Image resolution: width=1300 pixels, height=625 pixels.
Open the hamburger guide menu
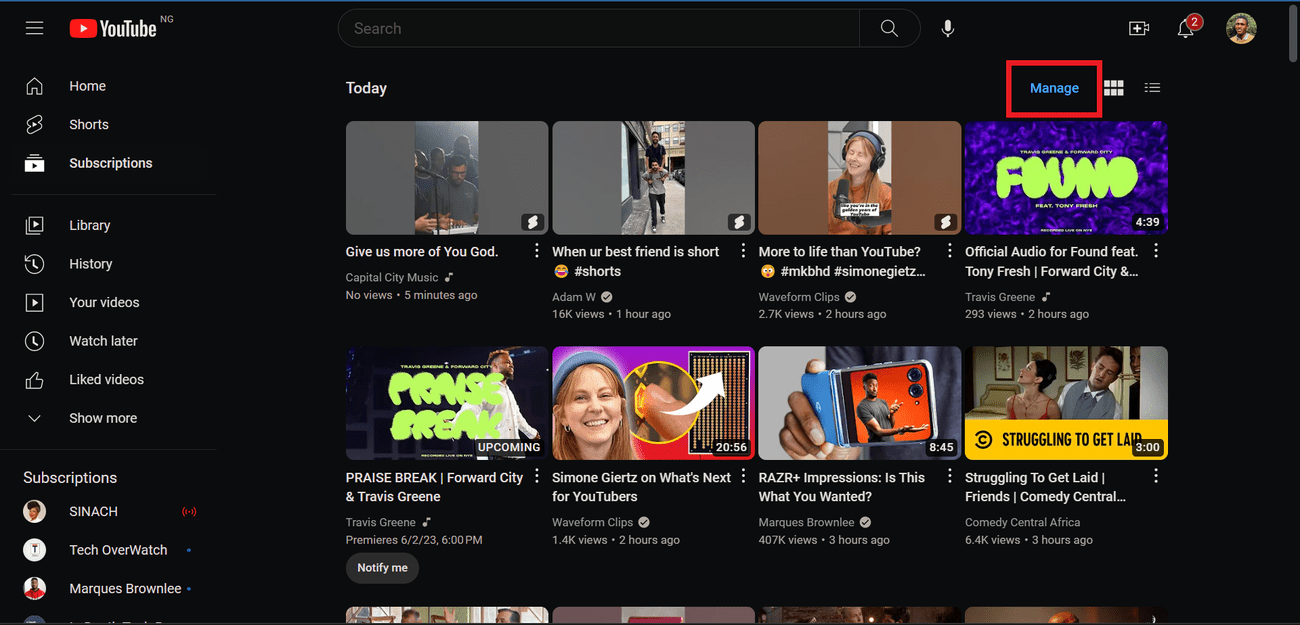coord(35,29)
